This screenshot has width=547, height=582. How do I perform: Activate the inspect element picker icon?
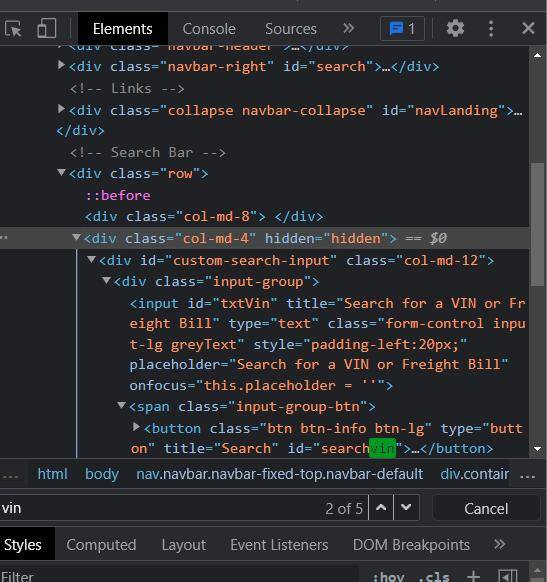(x=13, y=29)
